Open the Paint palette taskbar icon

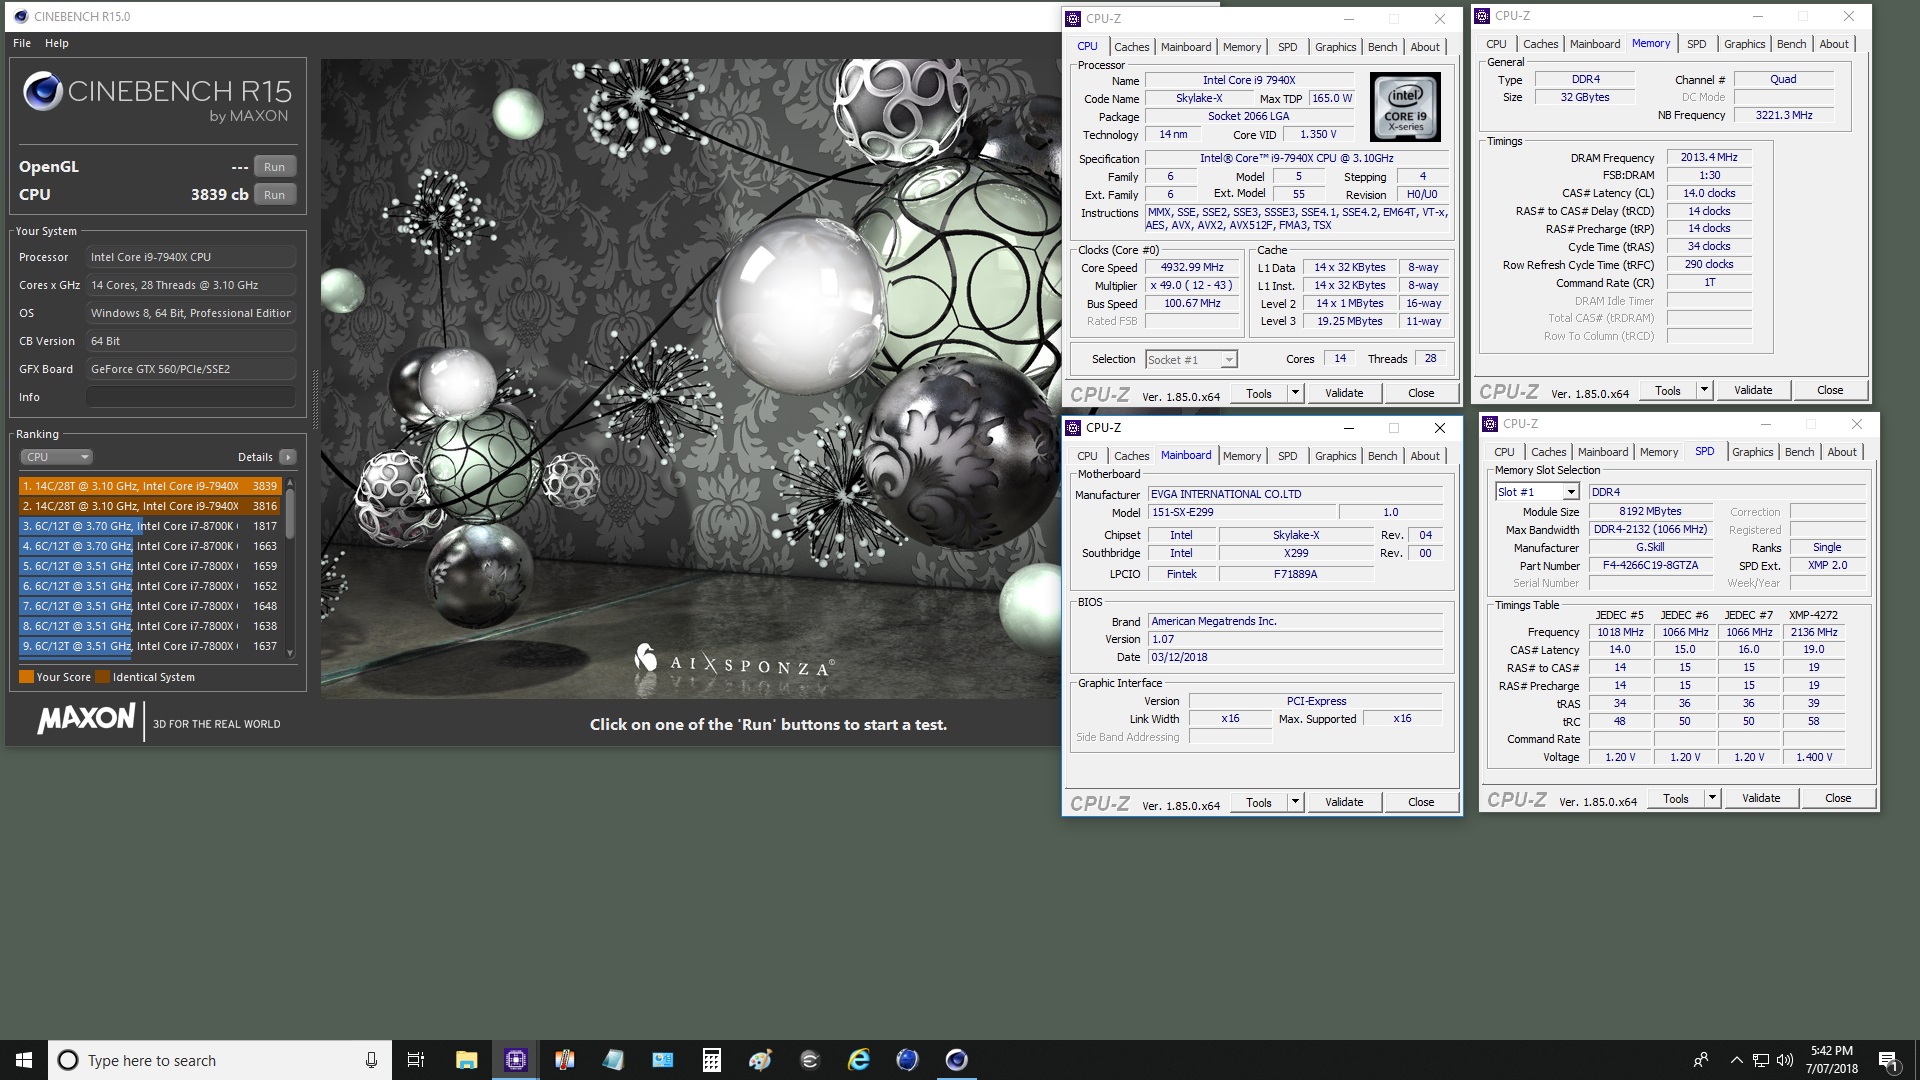click(x=760, y=1060)
